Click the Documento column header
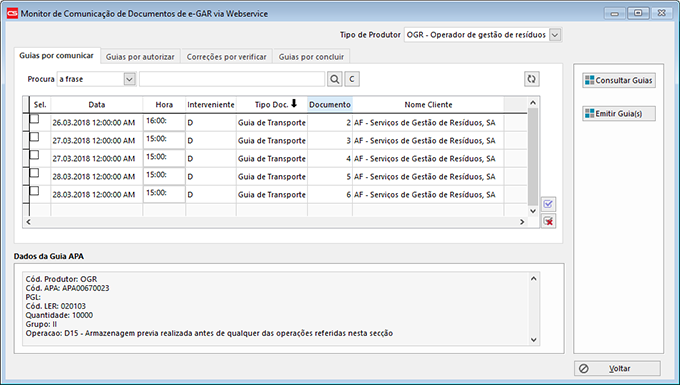680x385 pixels. pyautogui.click(x=330, y=104)
